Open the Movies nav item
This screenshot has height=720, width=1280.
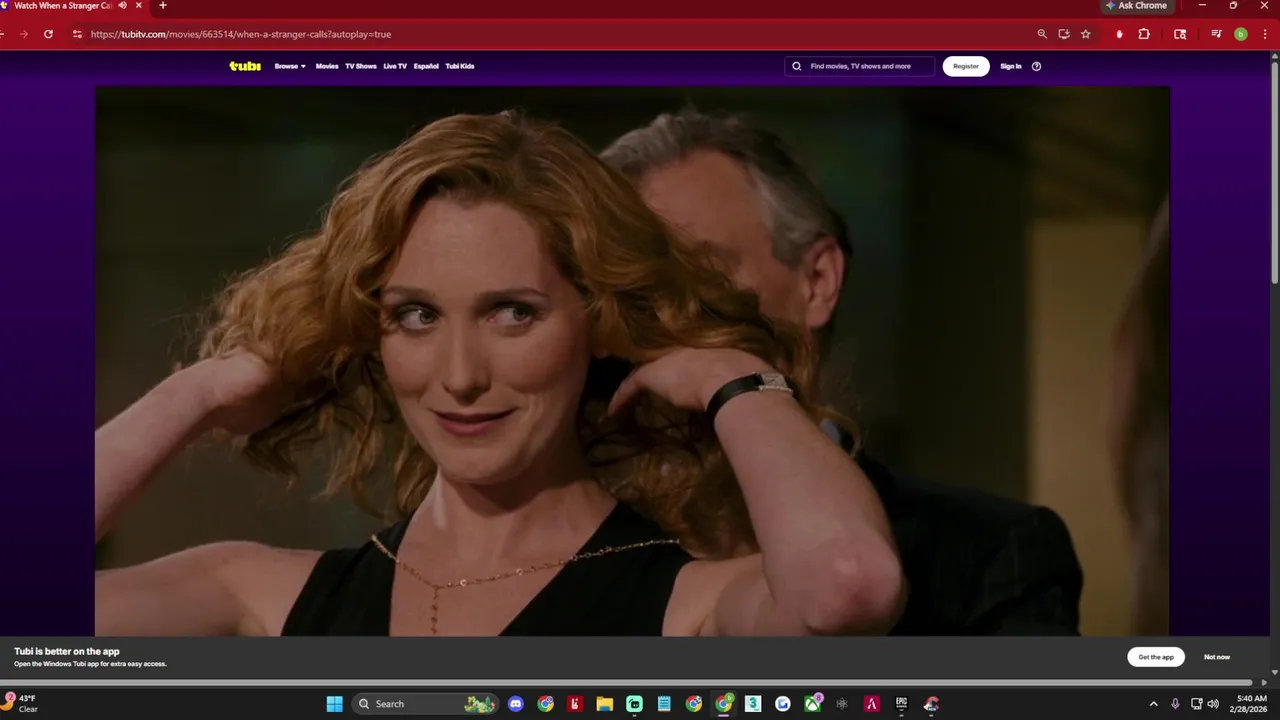click(x=327, y=66)
